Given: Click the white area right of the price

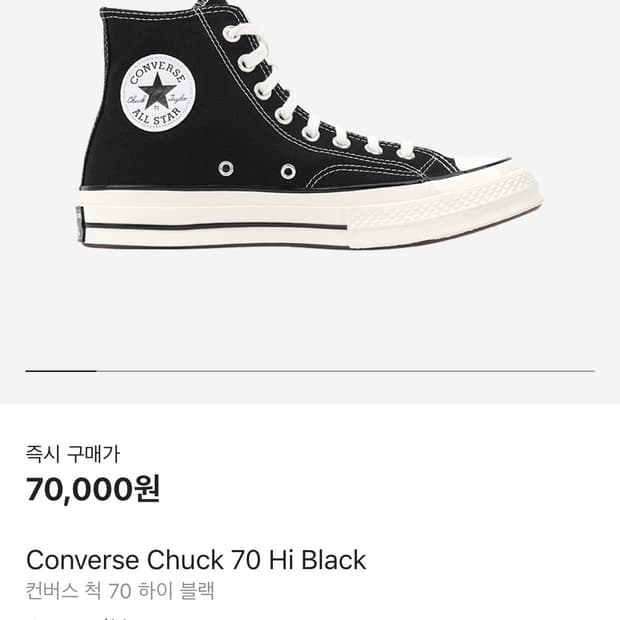Looking at the screenshot, I should [400, 490].
